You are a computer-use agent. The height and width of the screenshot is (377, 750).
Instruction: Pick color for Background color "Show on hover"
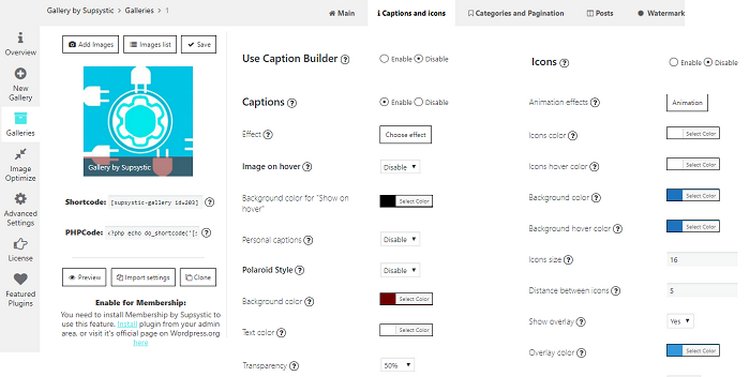406,201
